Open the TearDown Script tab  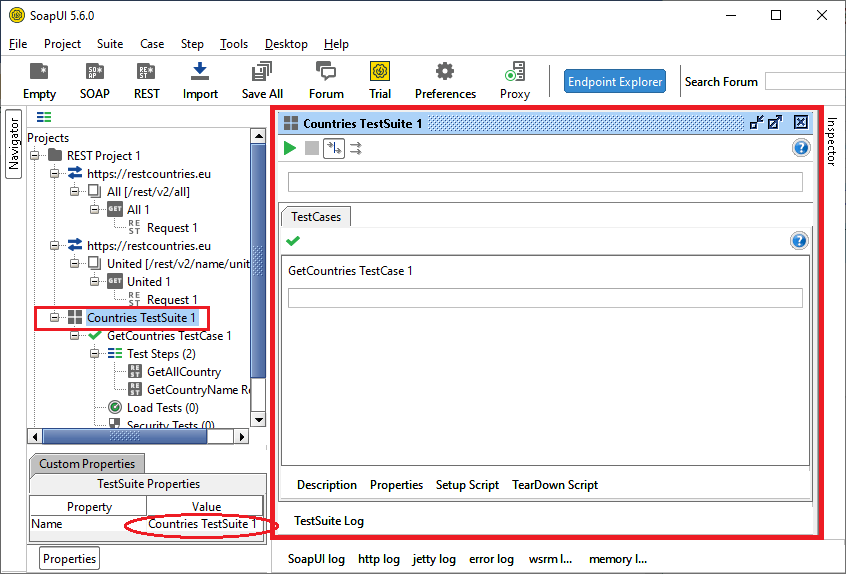coord(555,485)
